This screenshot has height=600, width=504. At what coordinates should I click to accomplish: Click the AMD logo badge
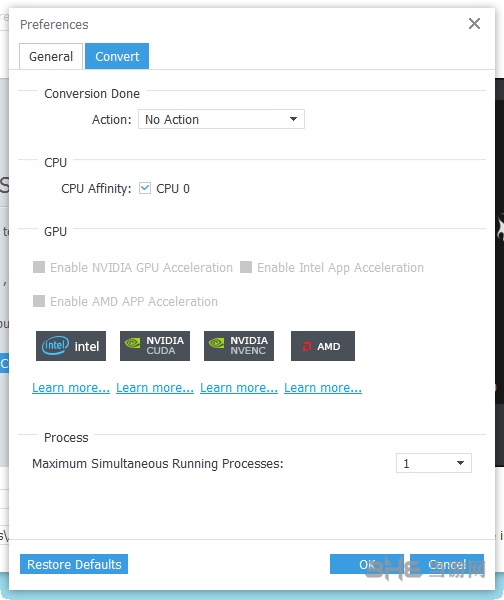click(x=323, y=346)
